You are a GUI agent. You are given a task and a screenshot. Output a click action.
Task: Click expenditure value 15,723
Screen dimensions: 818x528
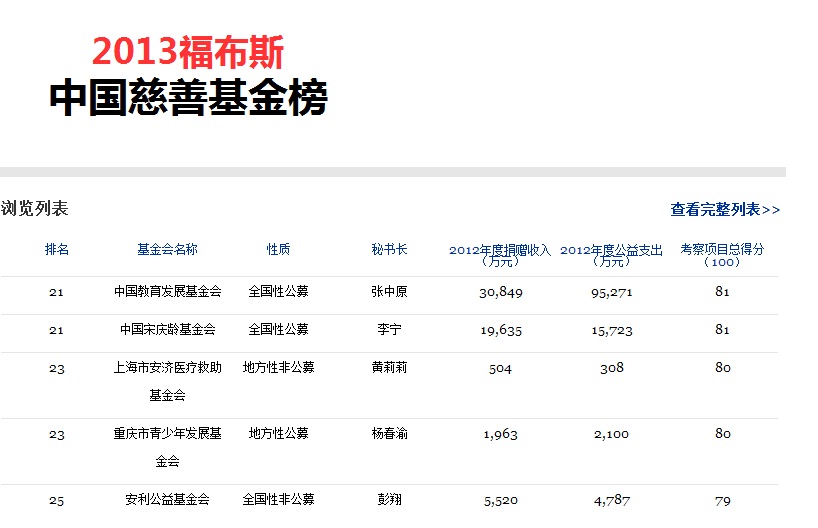tap(611, 331)
